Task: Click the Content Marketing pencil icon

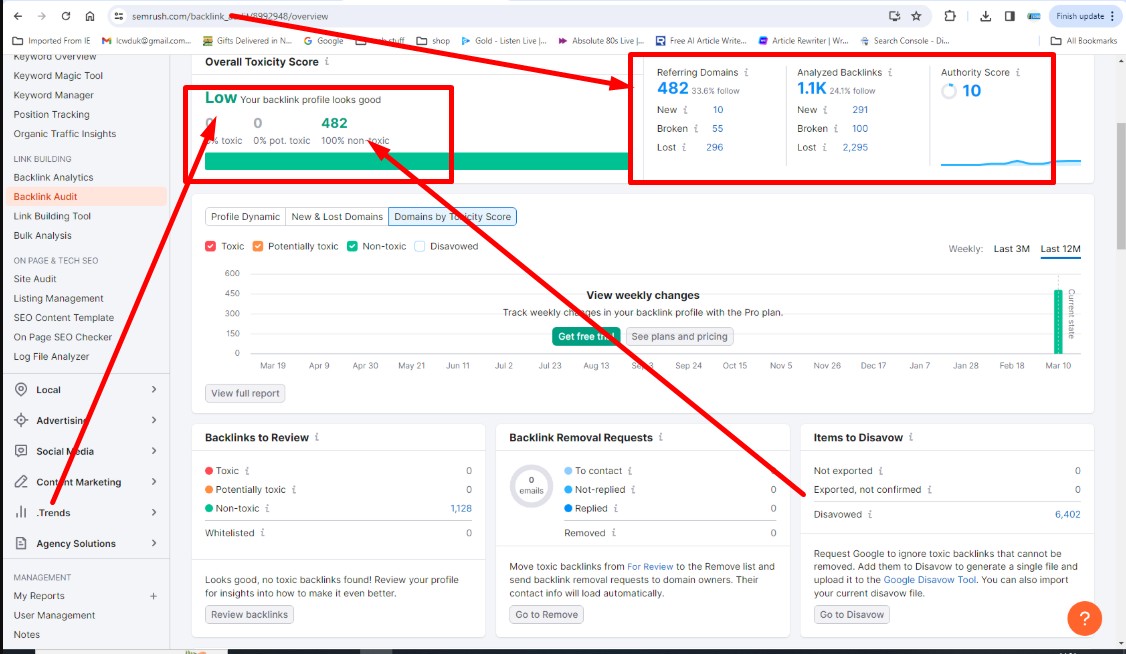Action: 22,482
